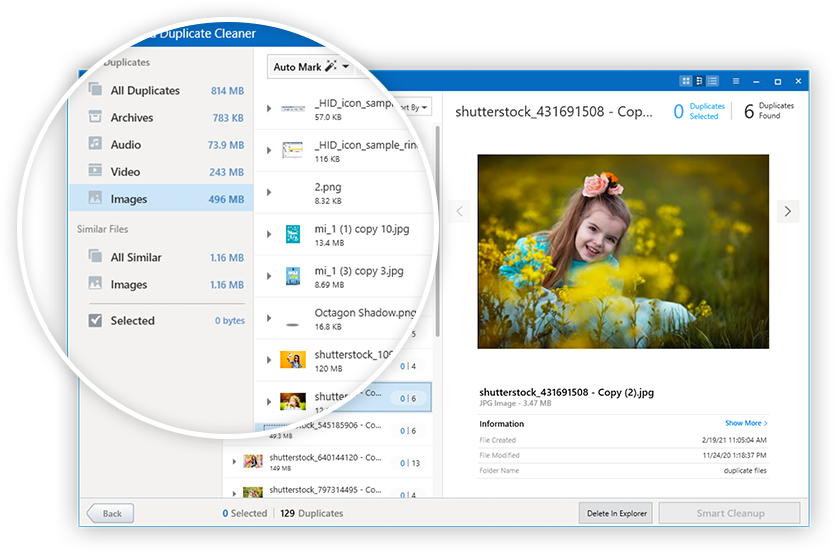
Task: Expand the _HID_icon_sample_rin 116 KB group
Action: [269, 150]
